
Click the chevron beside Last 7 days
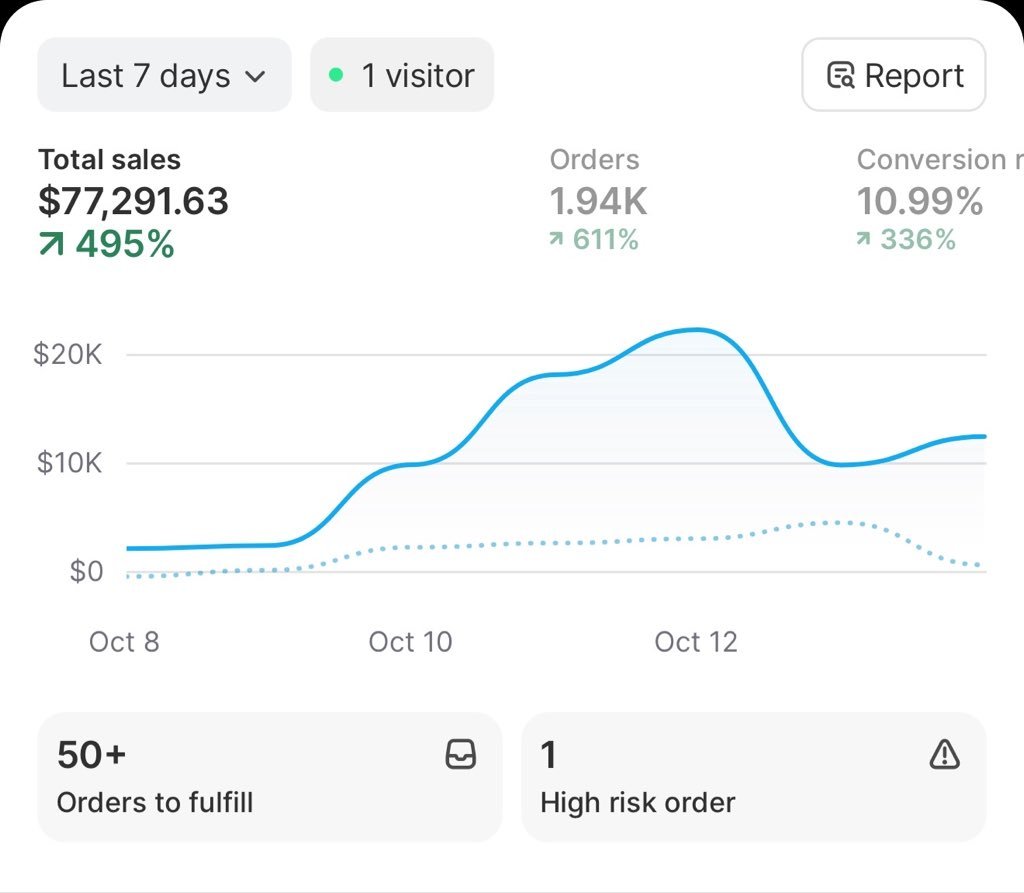coord(256,77)
